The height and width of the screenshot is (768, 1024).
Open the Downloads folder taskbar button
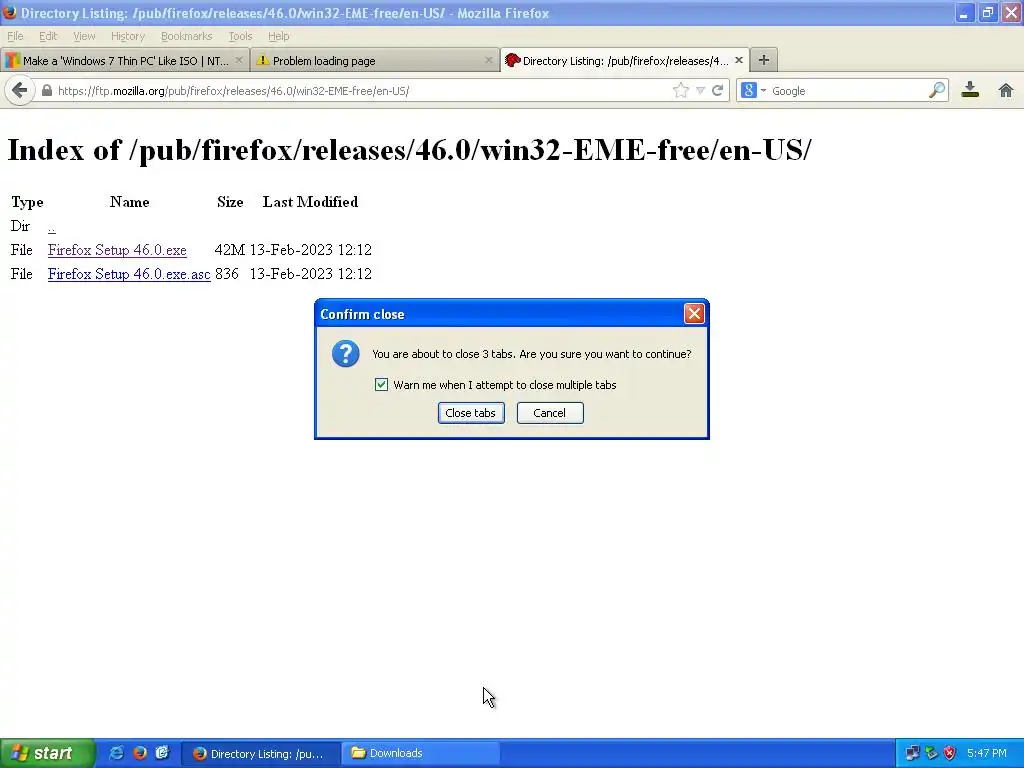click(421, 754)
